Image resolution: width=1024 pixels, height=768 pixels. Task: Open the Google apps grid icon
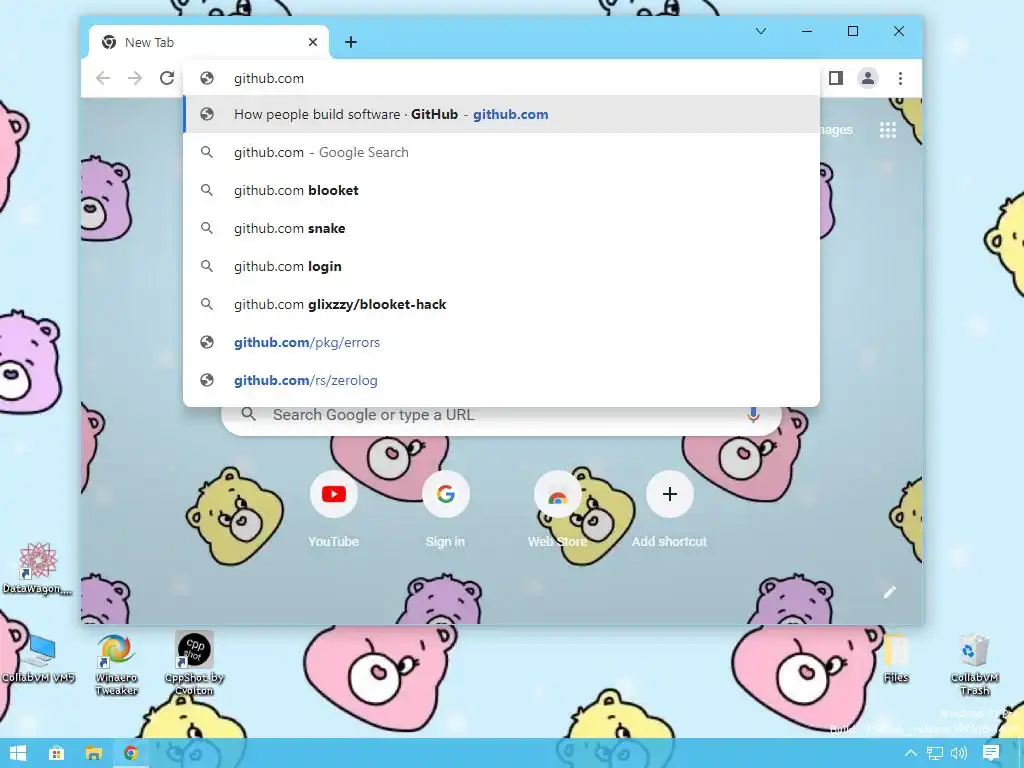[x=888, y=130]
